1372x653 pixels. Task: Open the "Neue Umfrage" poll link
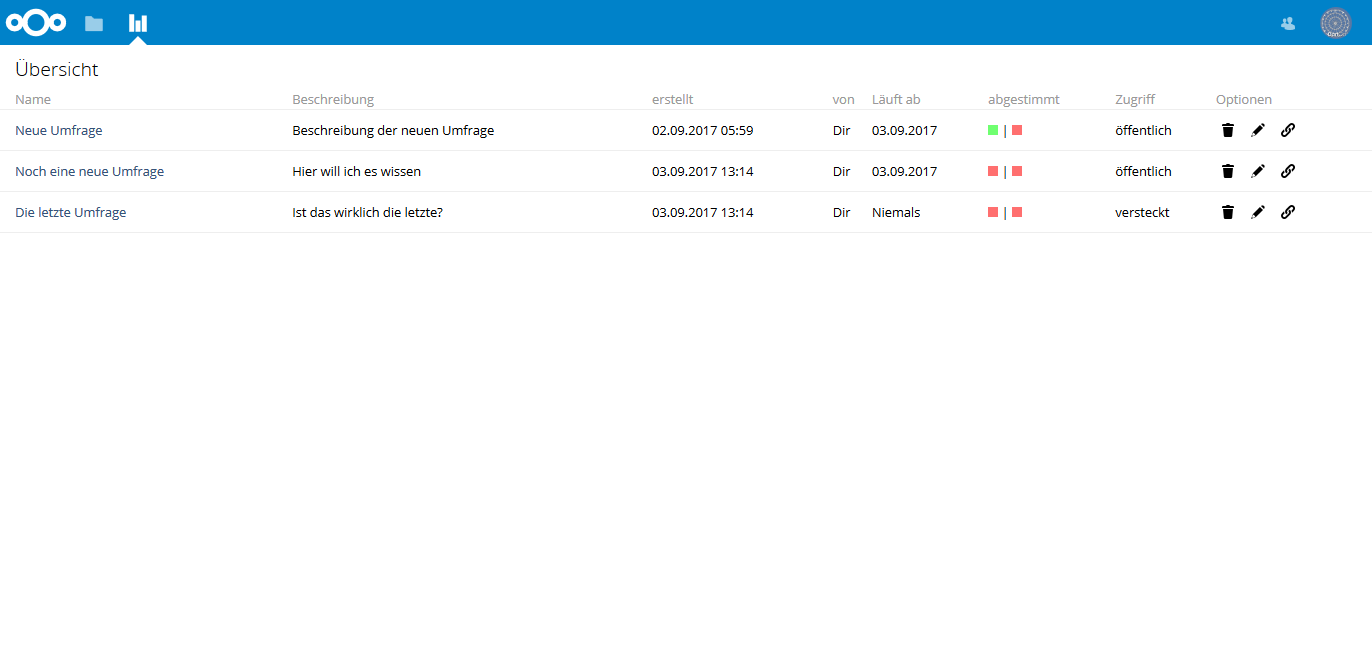coord(59,130)
